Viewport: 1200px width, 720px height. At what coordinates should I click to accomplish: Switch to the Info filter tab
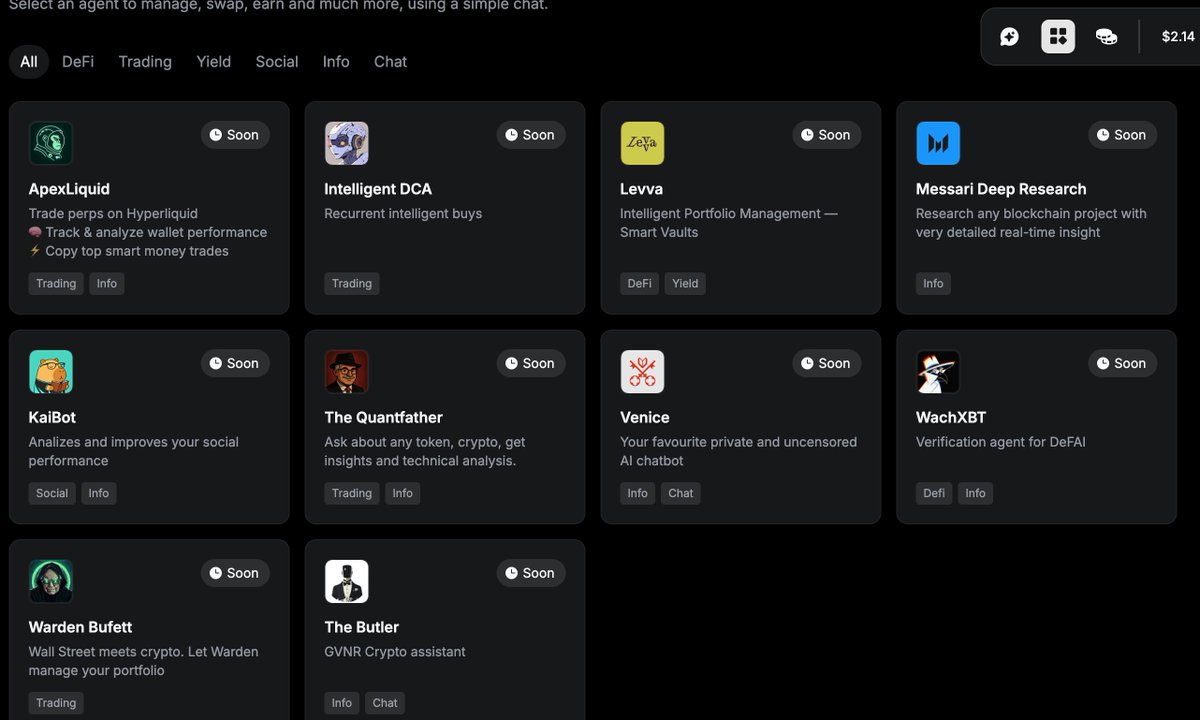pyautogui.click(x=336, y=62)
